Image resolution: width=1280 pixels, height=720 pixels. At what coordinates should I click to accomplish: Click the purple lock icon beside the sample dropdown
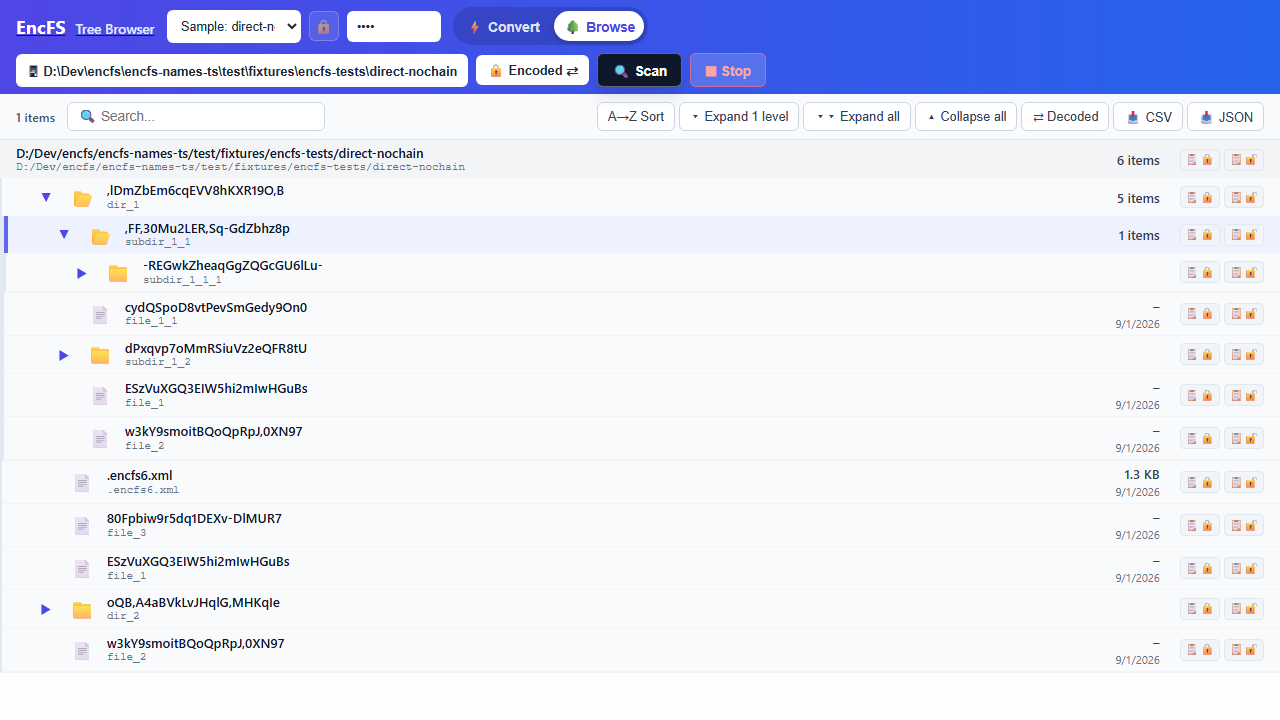coord(324,27)
